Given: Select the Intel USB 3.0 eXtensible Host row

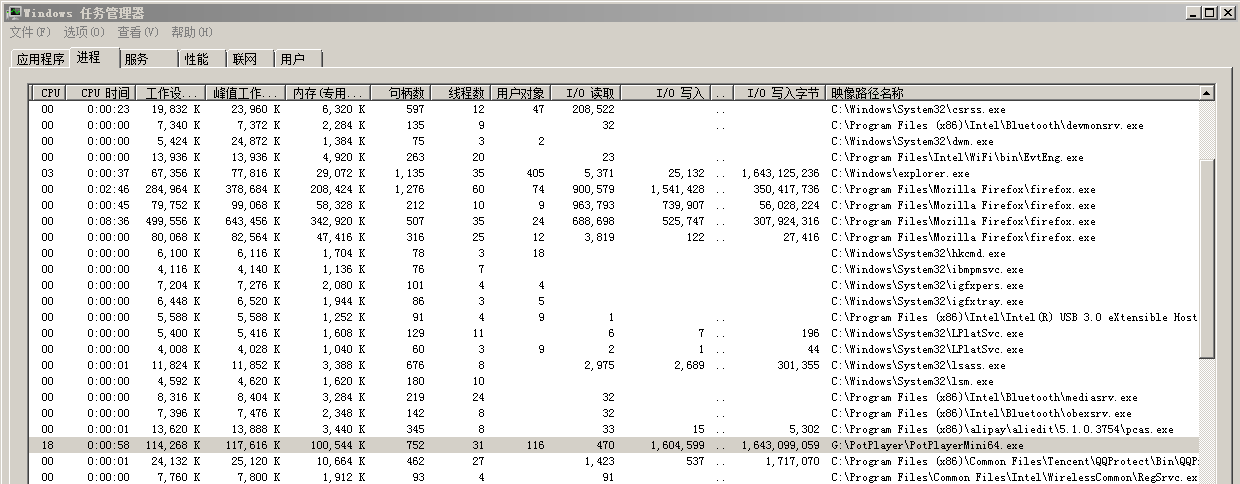Looking at the screenshot, I should [x=616, y=317].
